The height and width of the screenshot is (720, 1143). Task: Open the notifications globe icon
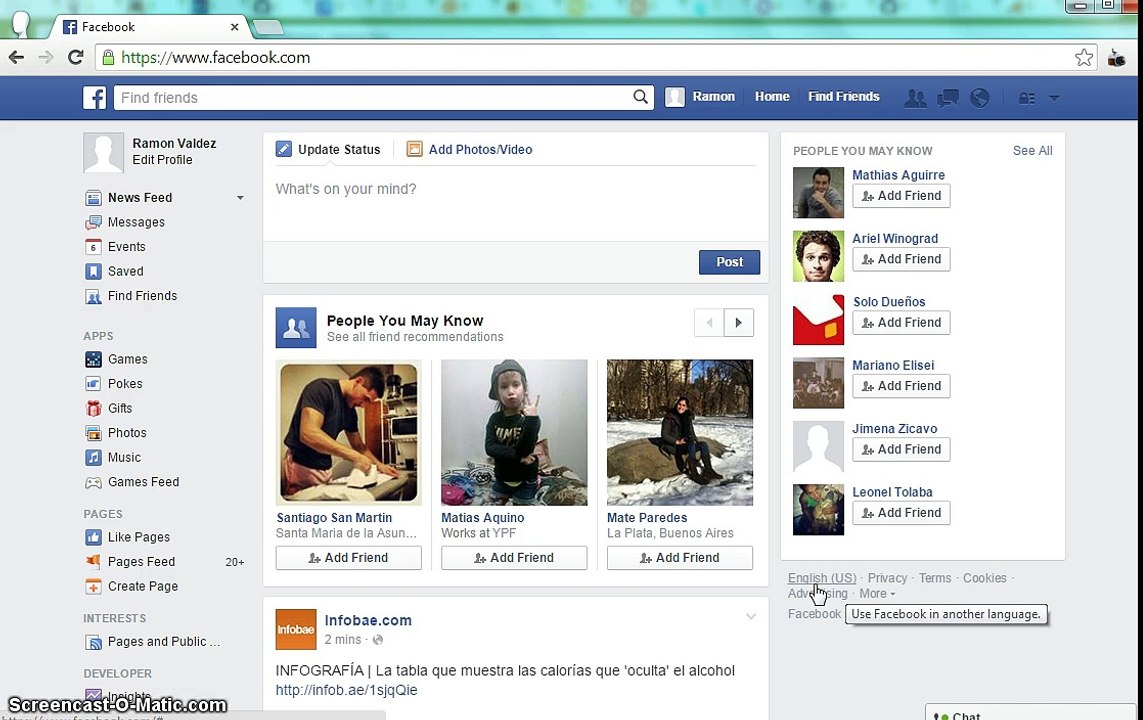tap(980, 98)
